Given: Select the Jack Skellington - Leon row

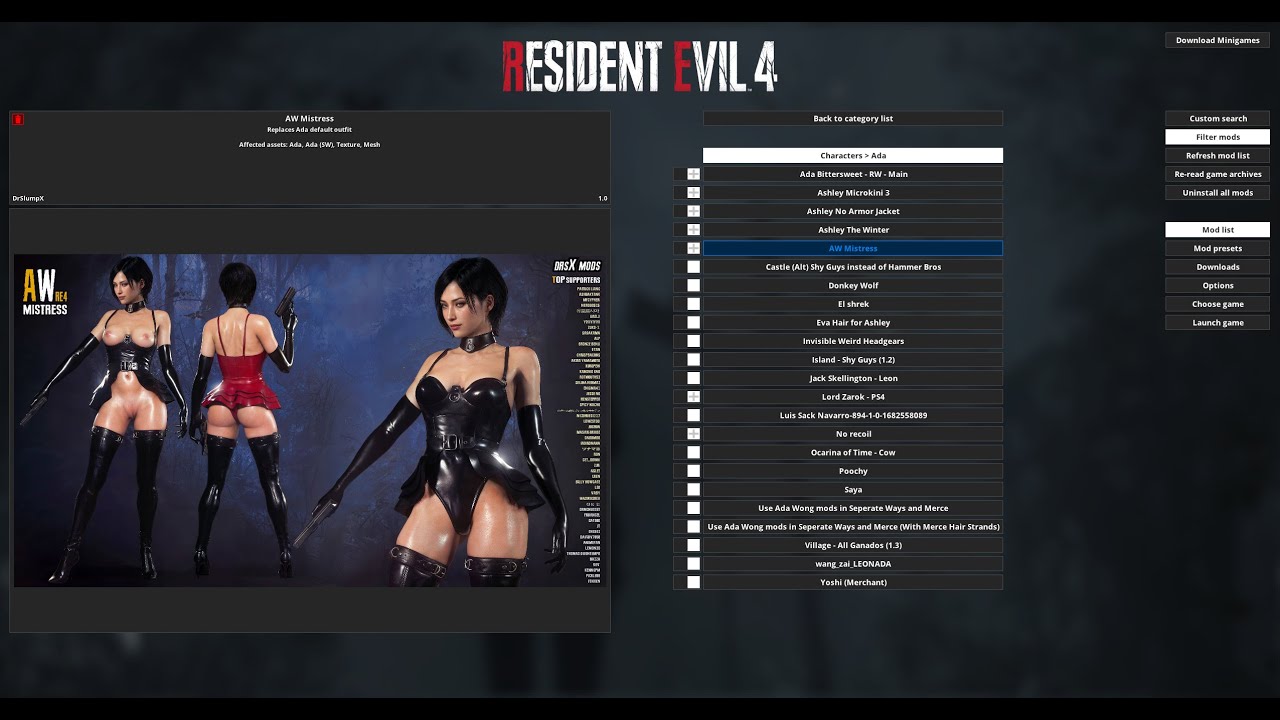Looking at the screenshot, I should pos(853,378).
